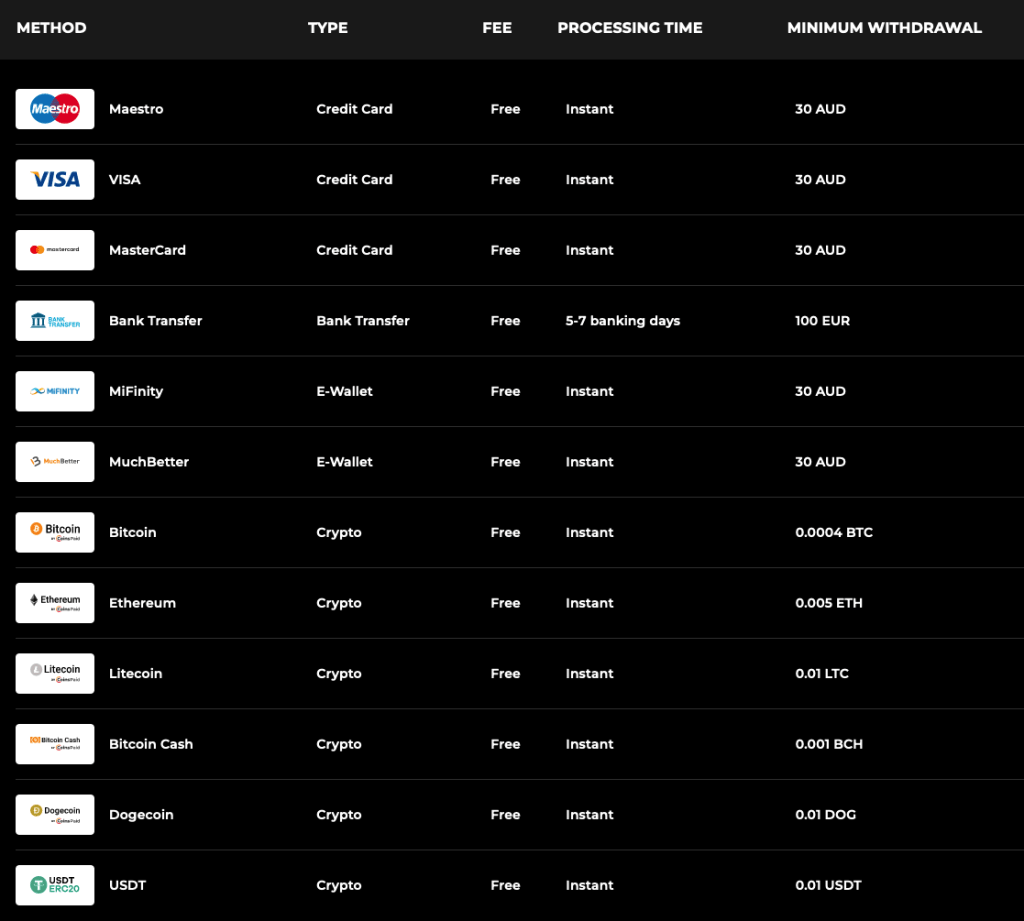Pick the USDT ERC20 logo

click(x=55, y=885)
